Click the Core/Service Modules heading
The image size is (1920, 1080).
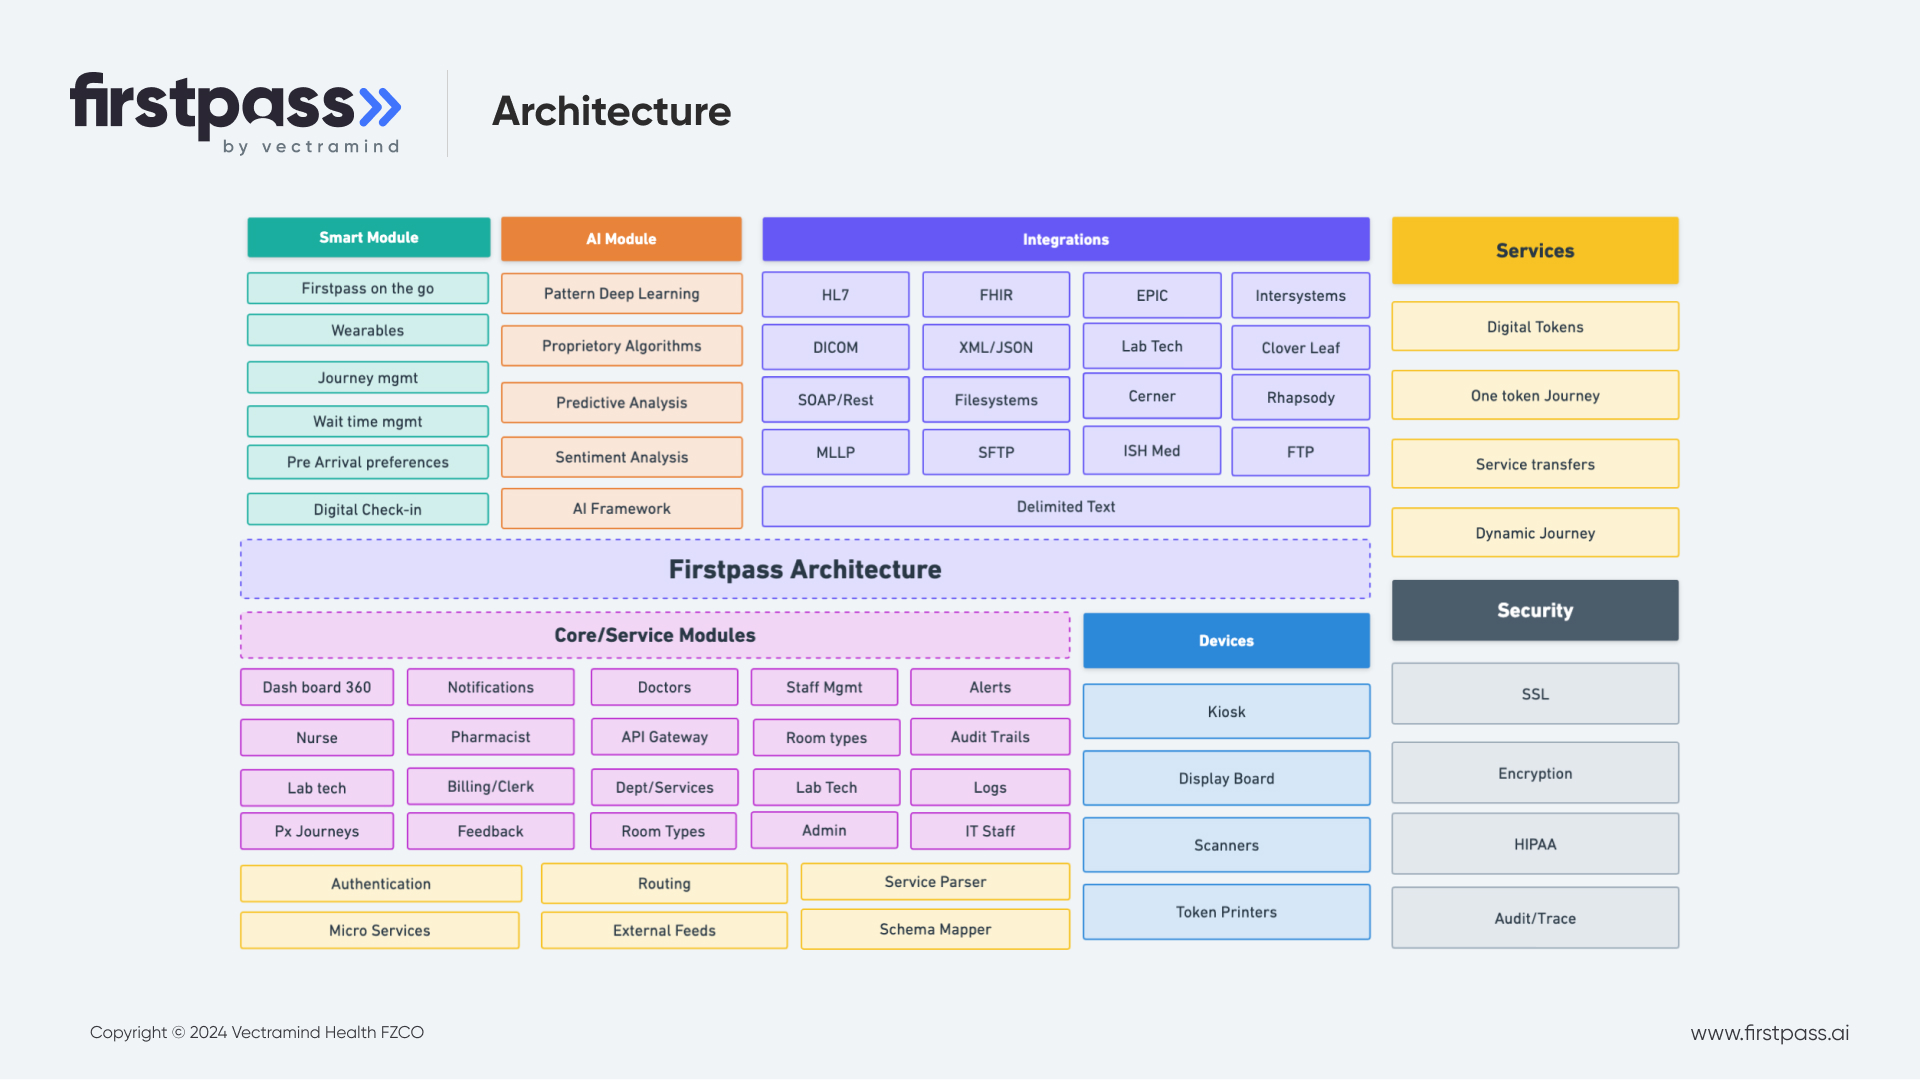[x=655, y=635]
